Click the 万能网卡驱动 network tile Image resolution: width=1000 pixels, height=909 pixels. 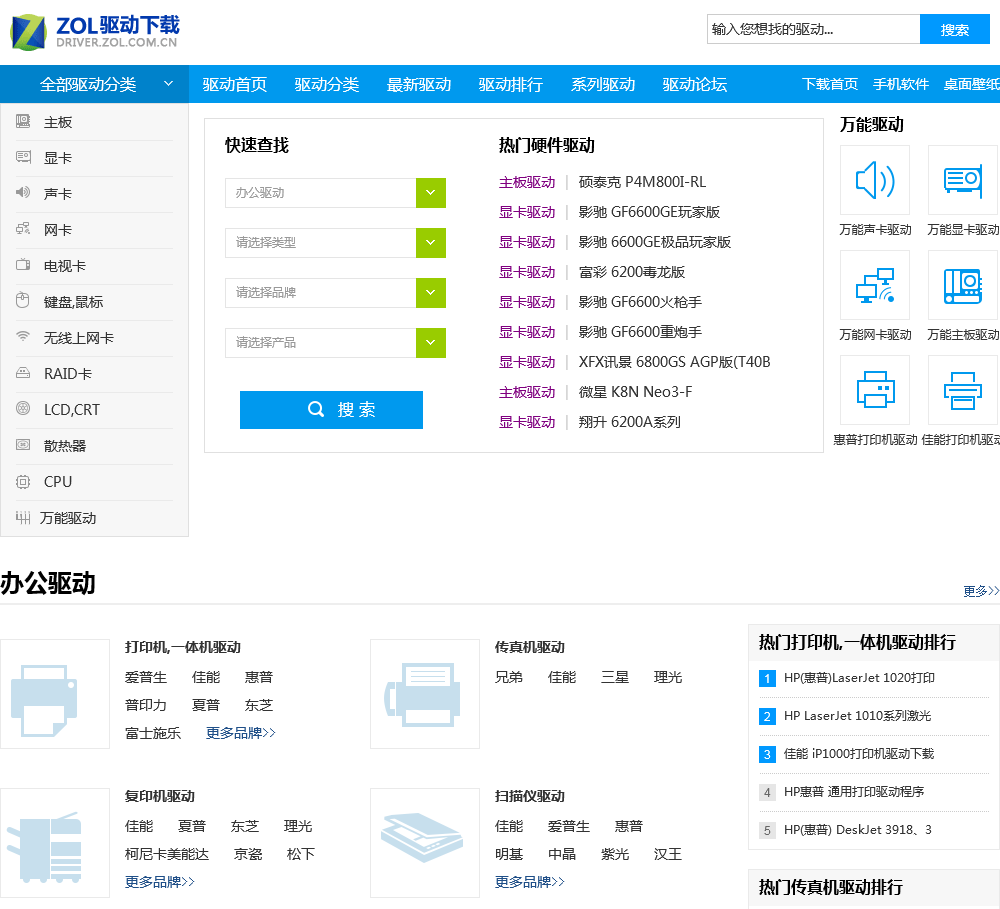pyautogui.click(x=875, y=285)
